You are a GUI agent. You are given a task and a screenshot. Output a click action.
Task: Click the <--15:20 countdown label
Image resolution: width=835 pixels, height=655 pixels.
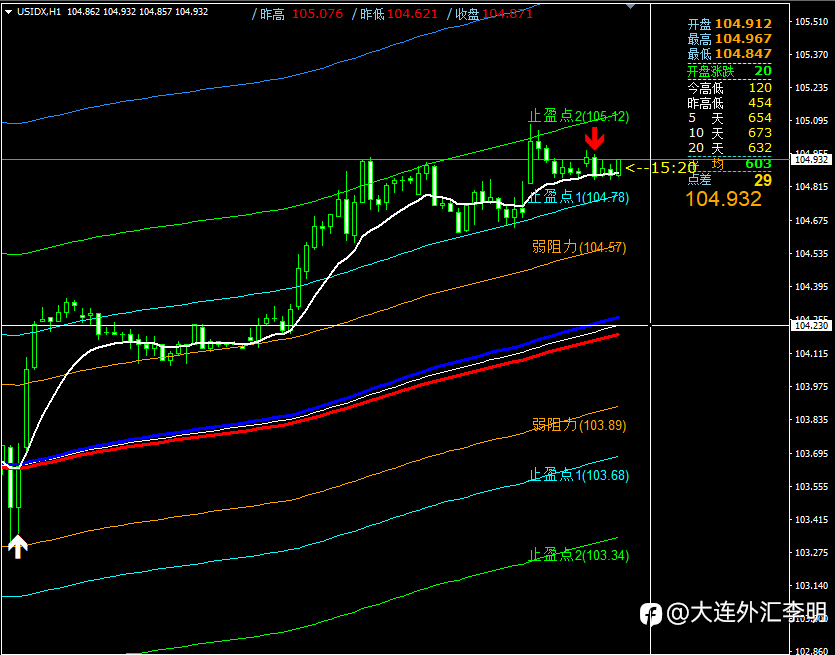[x=661, y=168]
